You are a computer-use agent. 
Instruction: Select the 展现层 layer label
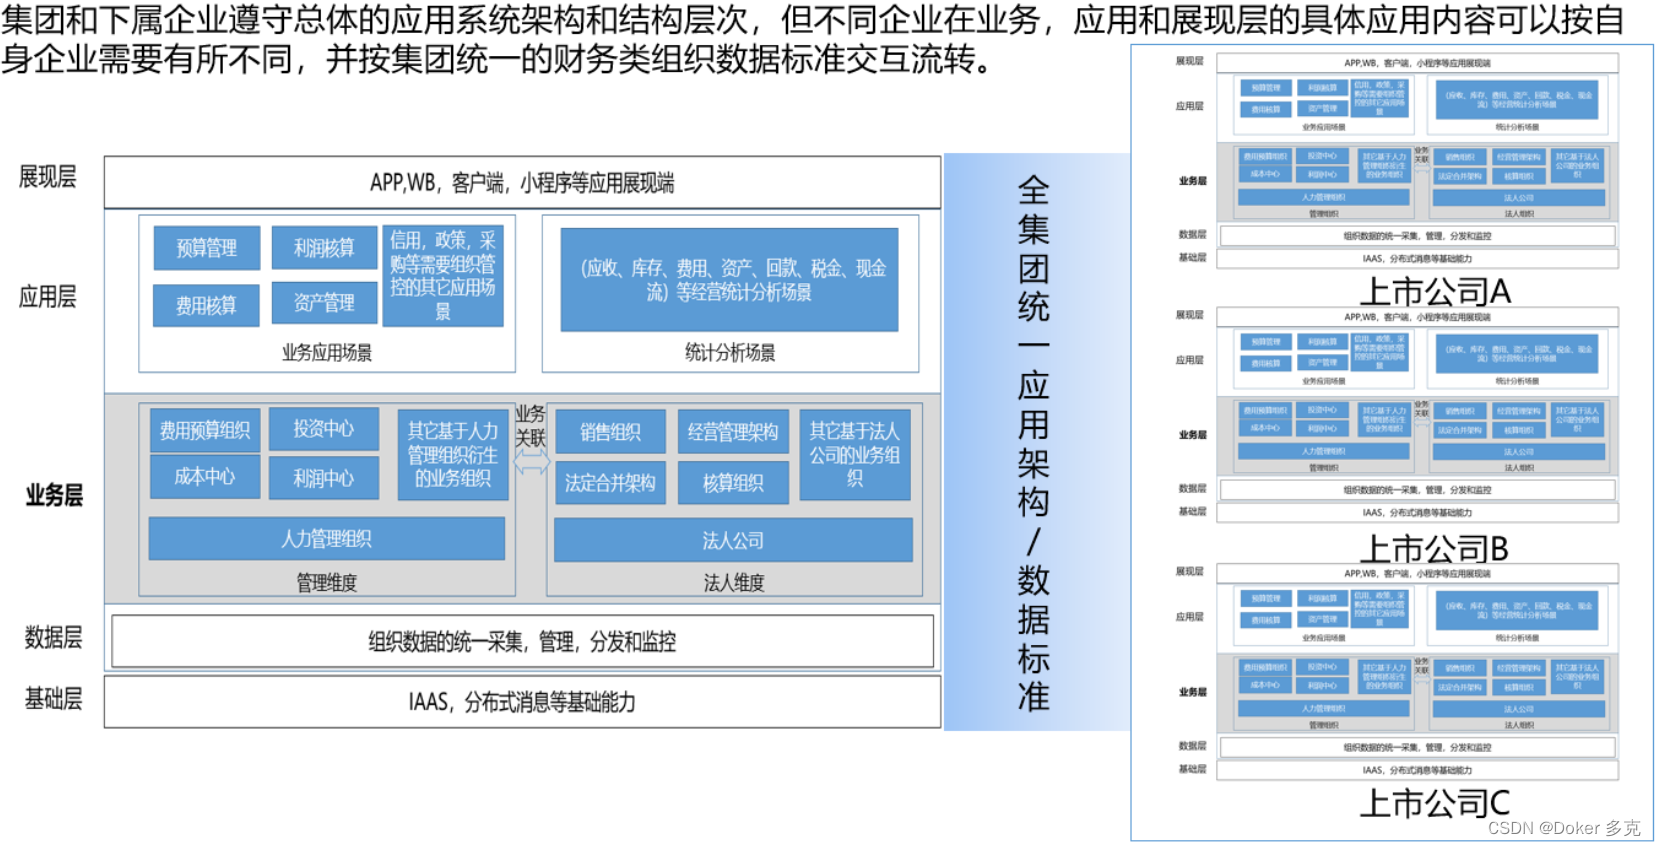(48, 177)
